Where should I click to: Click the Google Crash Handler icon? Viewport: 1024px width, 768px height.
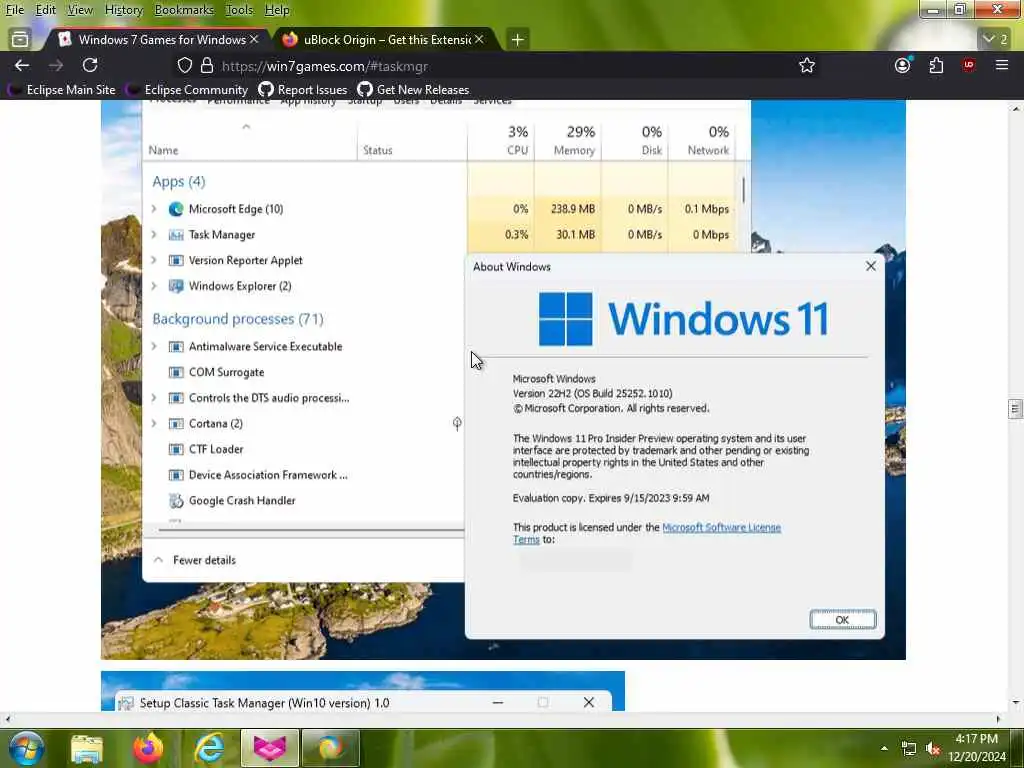pos(176,500)
